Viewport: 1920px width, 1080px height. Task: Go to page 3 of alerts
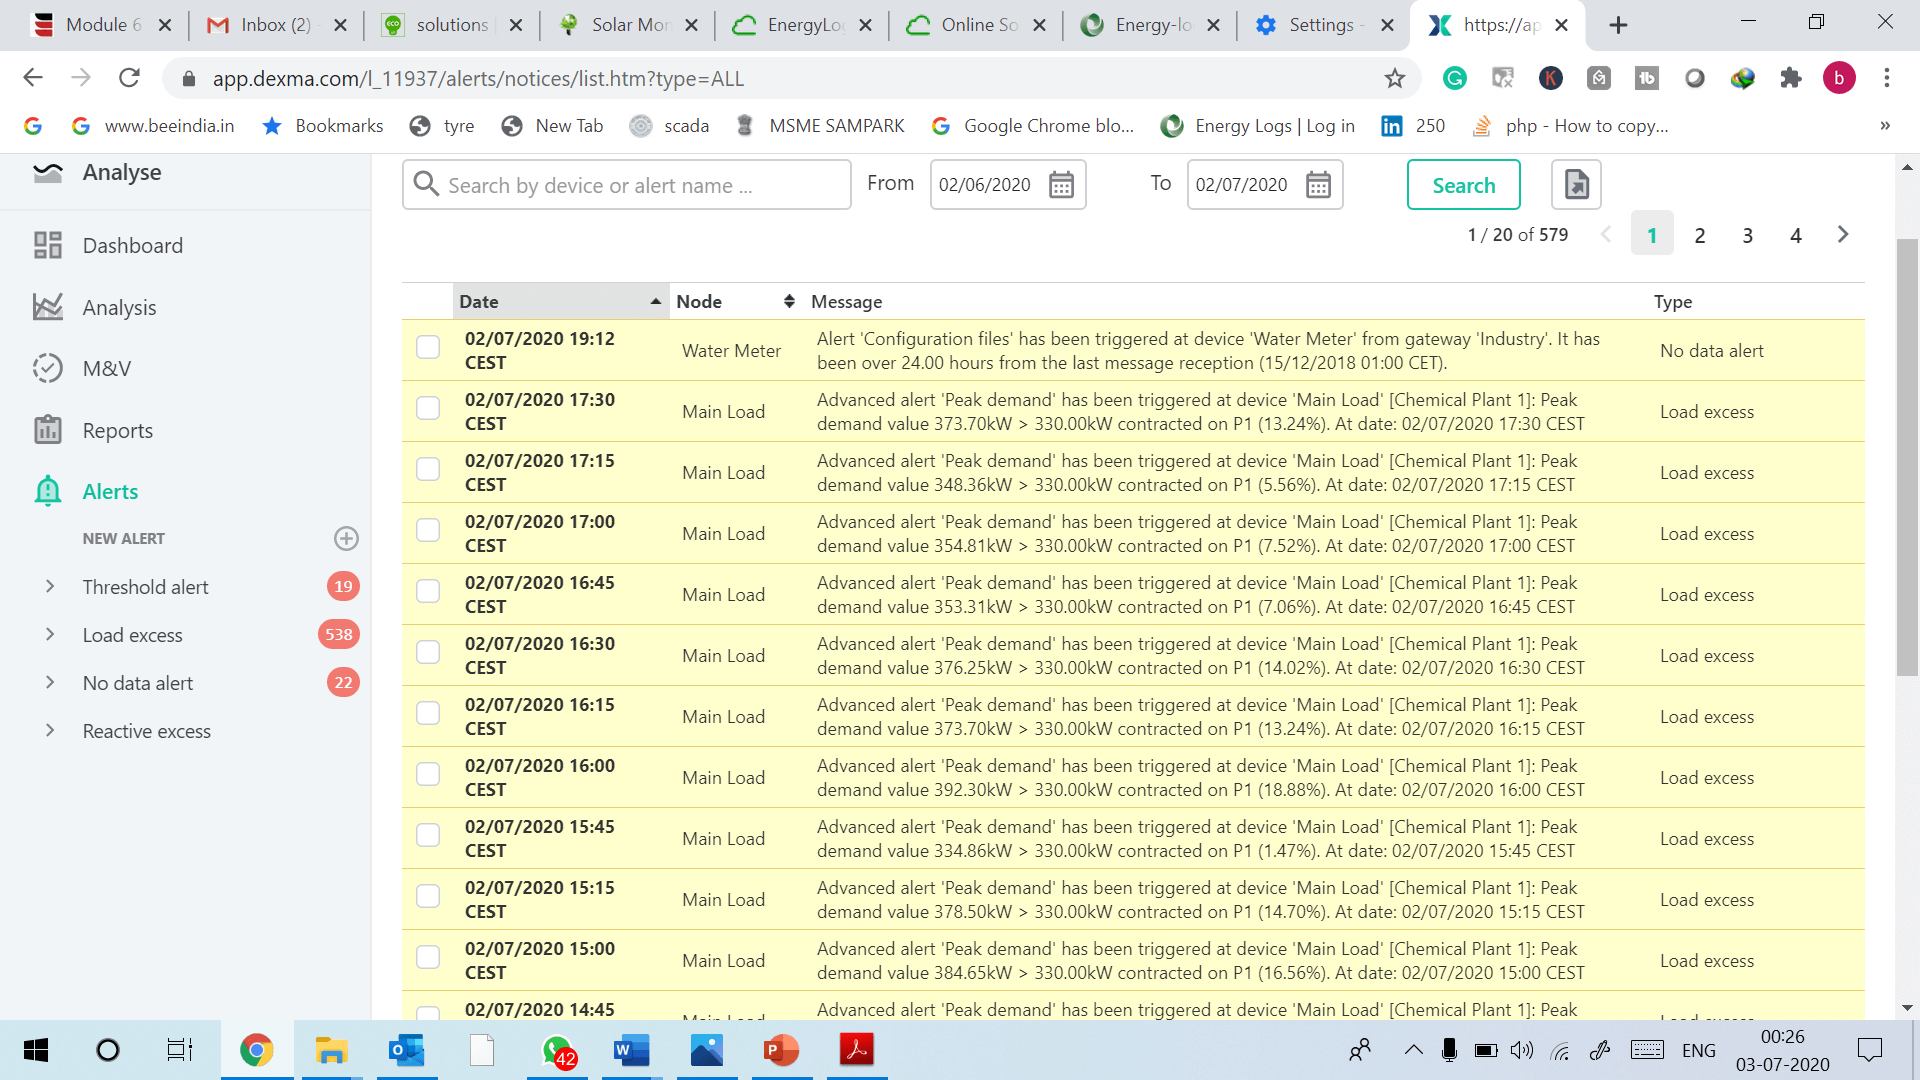click(x=1747, y=236)
